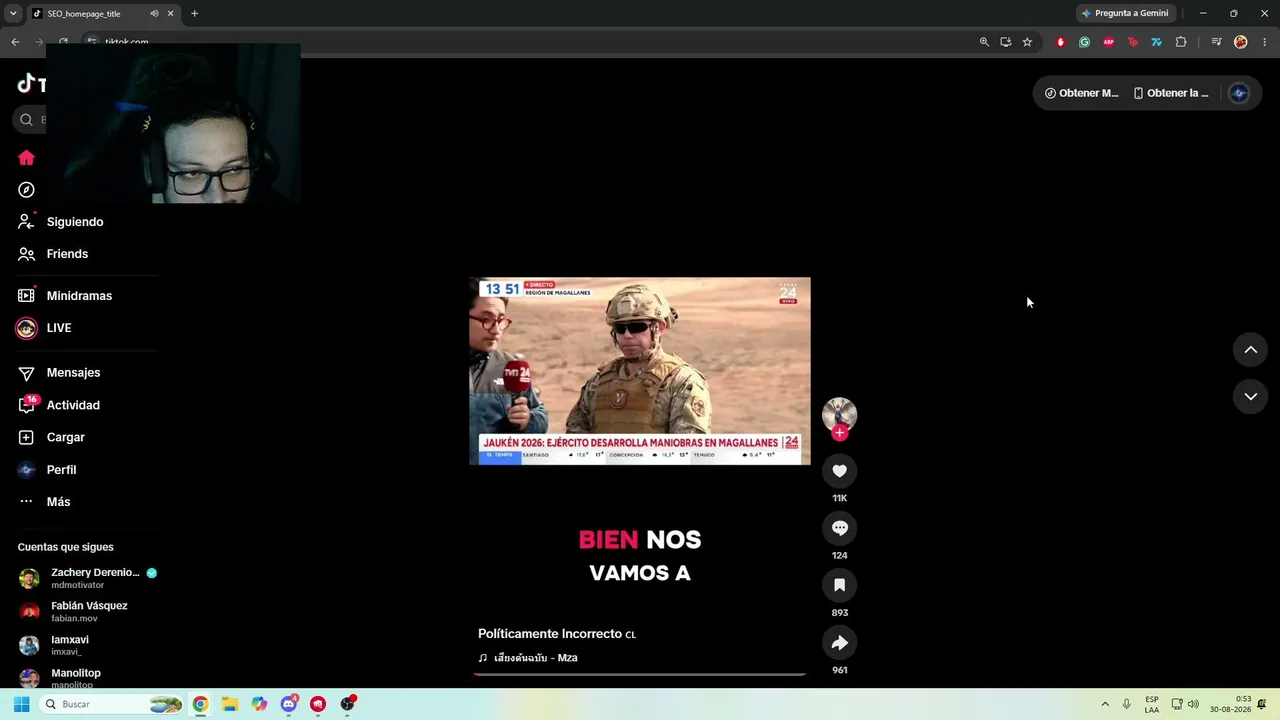Open the Grammarly extension
Screen dimensions: 1280x720
coord(1084,42)
